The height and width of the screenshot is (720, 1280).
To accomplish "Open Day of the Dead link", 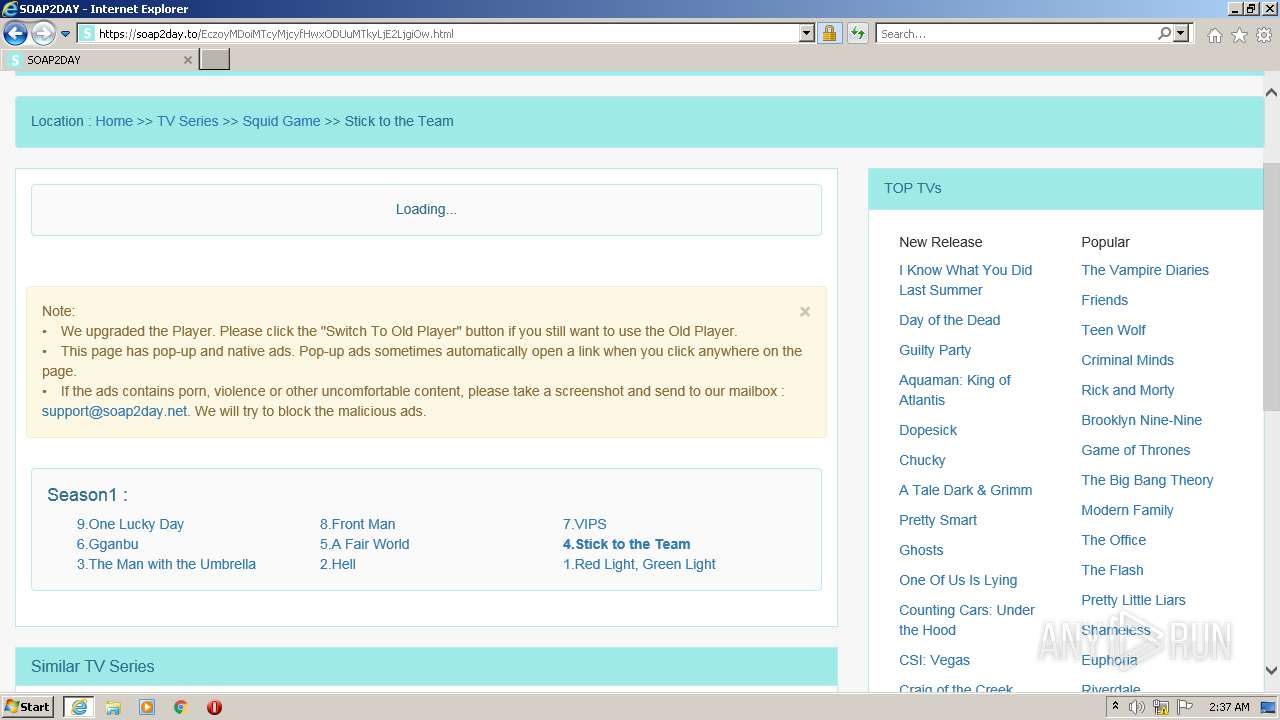I will pyautogui.click(x=949, y=320).
